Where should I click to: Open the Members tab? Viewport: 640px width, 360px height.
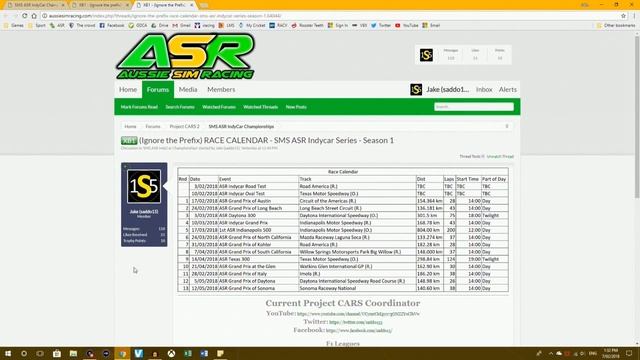(x=221, y=89)
